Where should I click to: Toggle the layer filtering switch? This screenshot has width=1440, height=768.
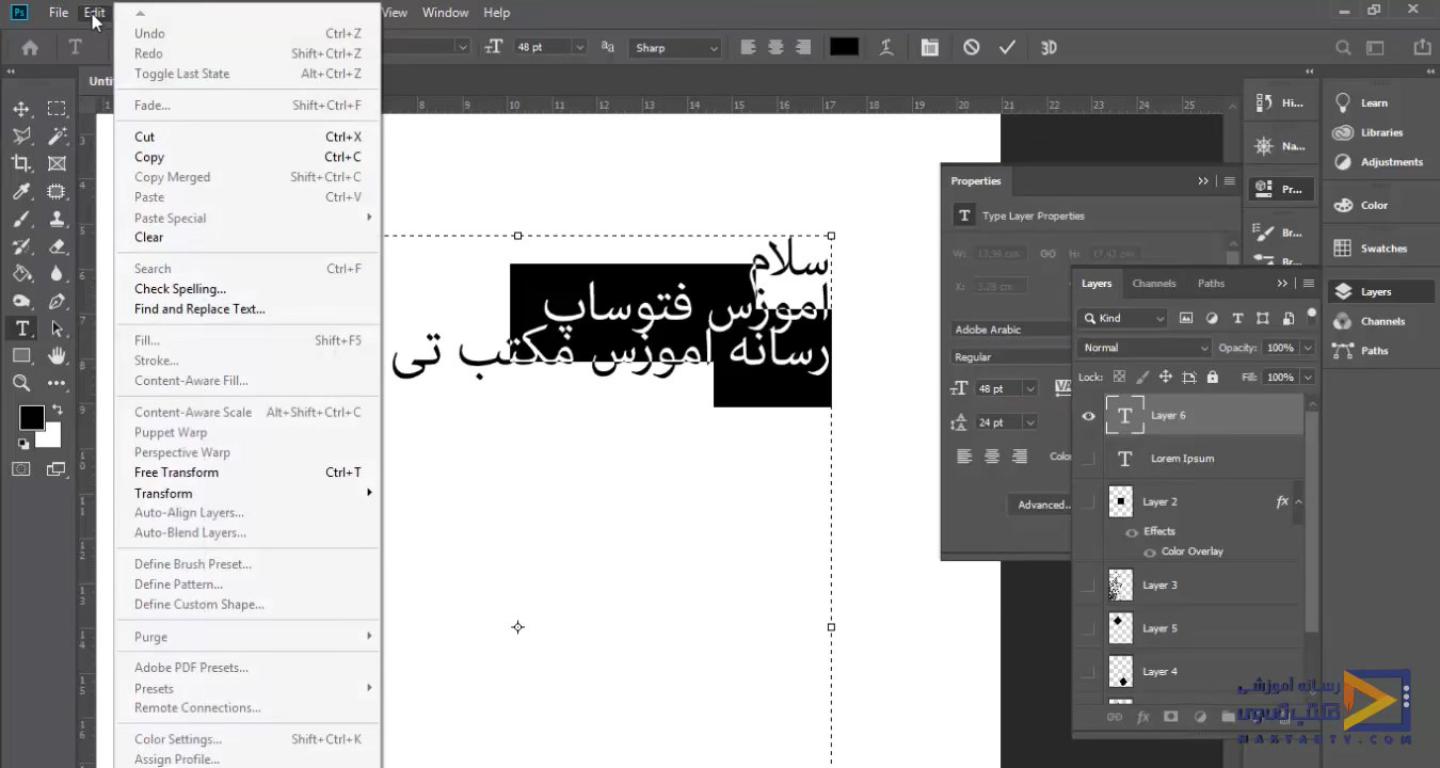click(x=1312, y=317)
